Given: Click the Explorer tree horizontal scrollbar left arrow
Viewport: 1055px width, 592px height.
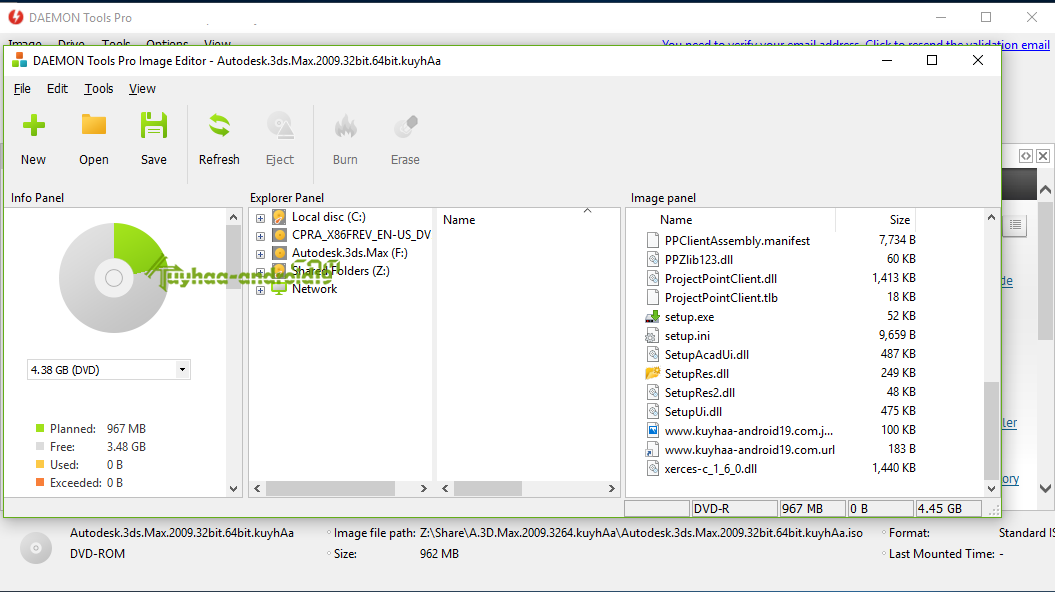Looking at the screenshot, I should tap(257, 488).
